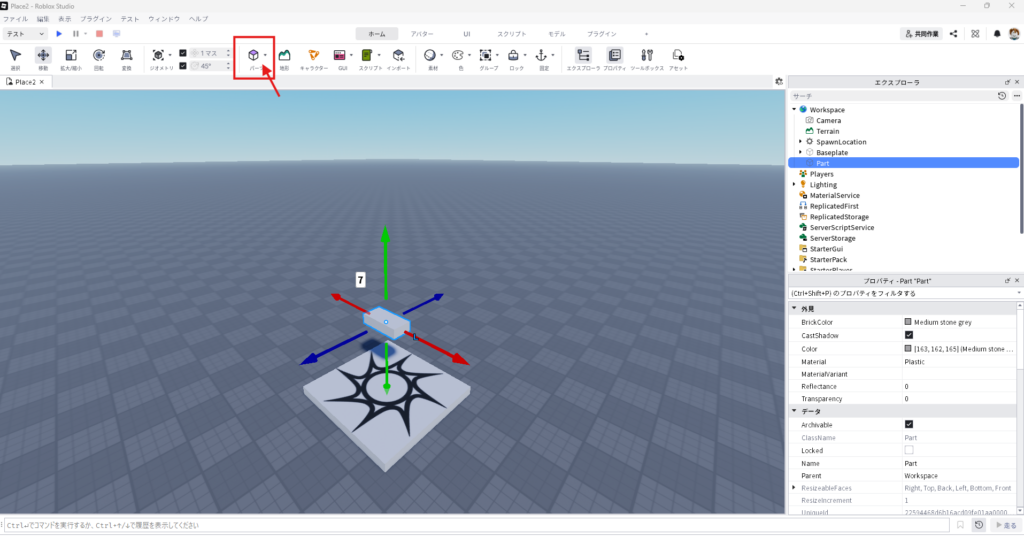Enable the Locked property checkbox
This screenshot has height=552, width=1024.
point(908,450)
